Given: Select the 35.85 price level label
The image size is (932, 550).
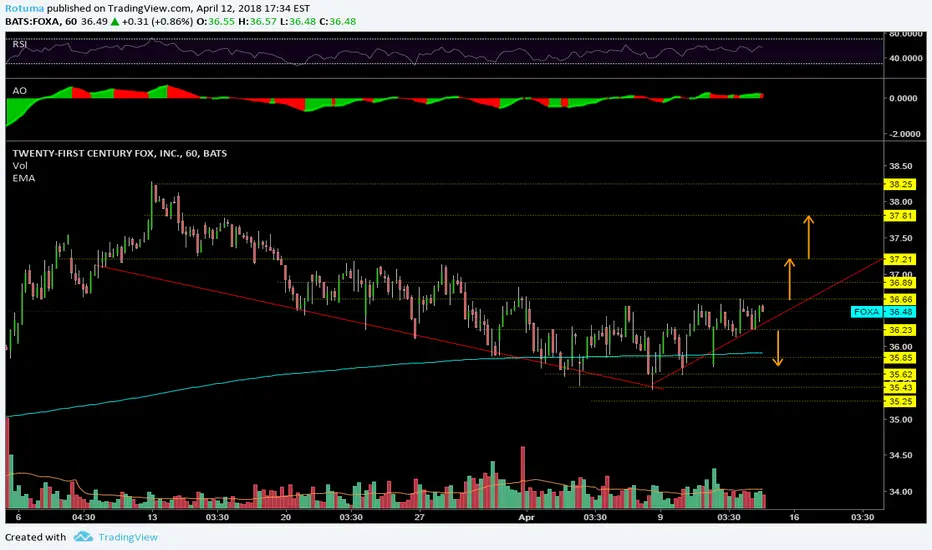Looking at the screenshot, I should click(x=900, y=358).
